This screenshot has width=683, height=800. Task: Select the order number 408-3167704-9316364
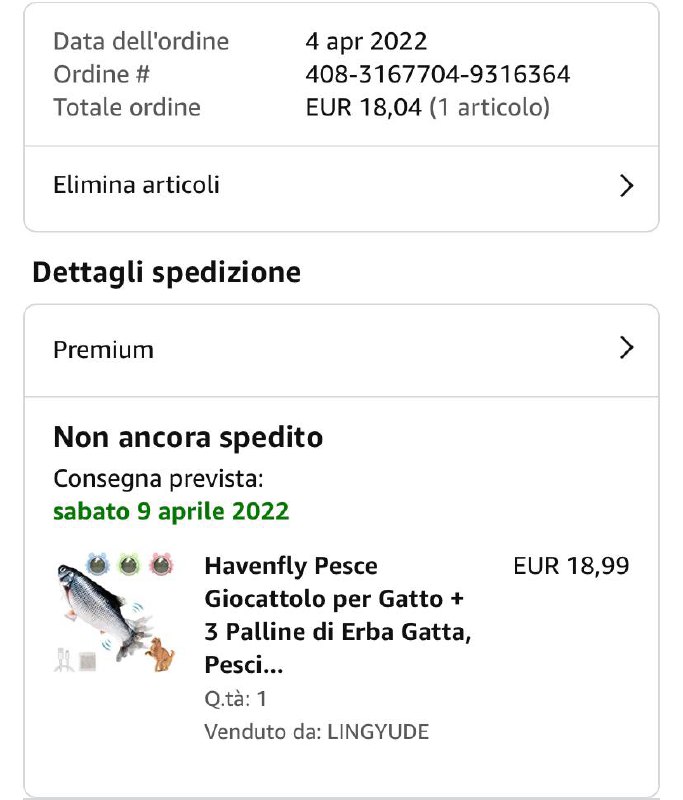click(438, 74)
